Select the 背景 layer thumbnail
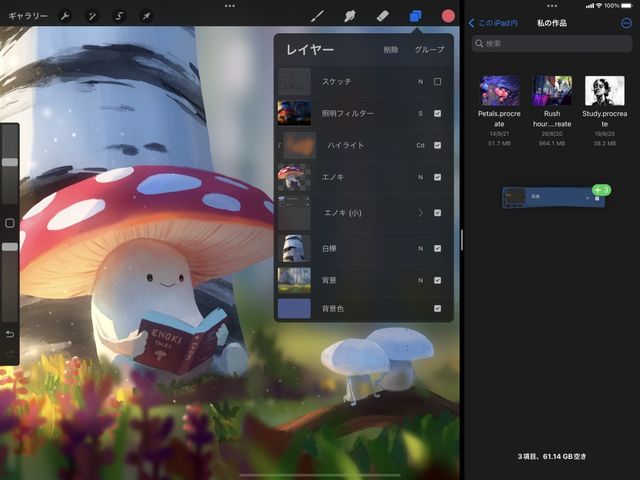 click(x=294, y=280)
